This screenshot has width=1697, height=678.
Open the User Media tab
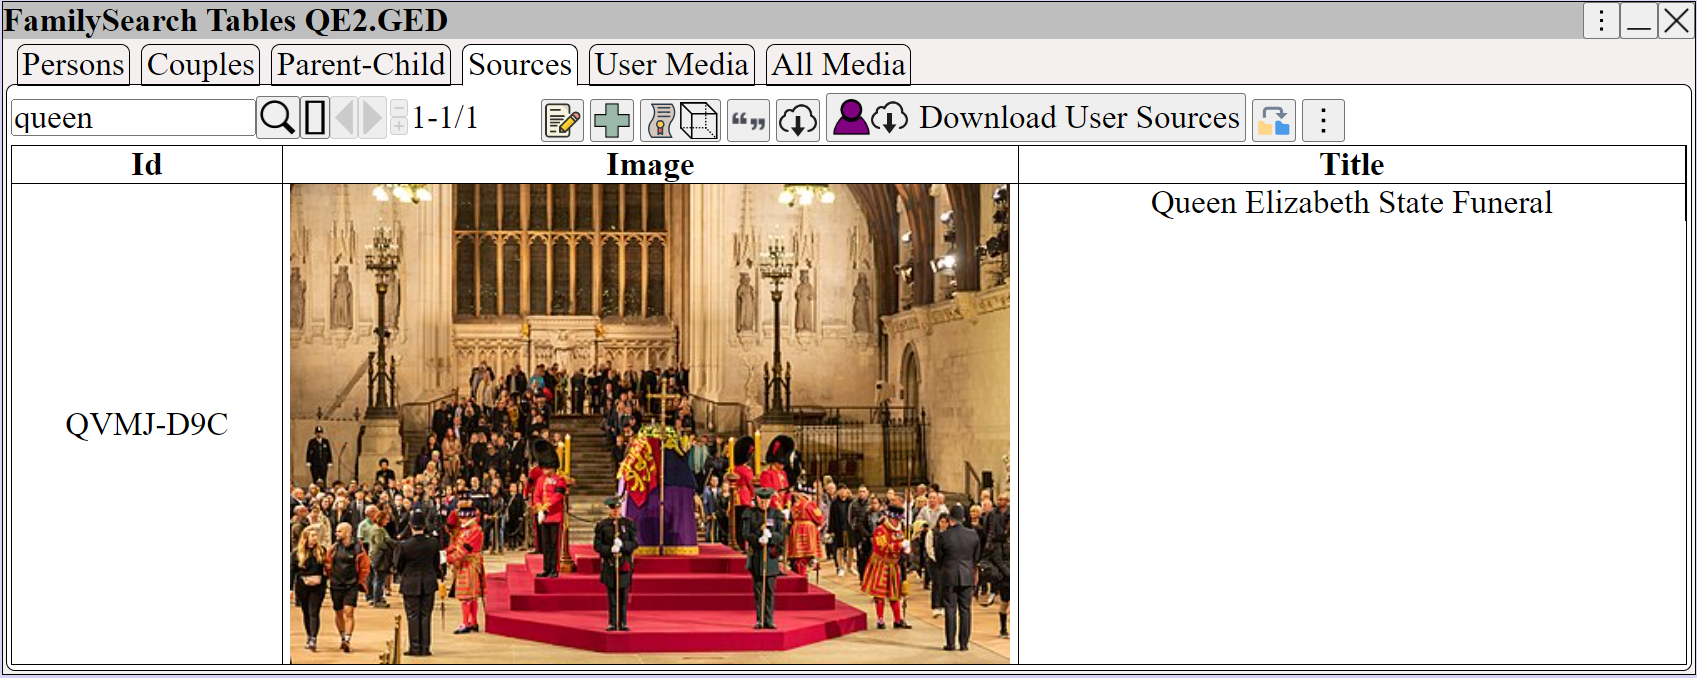672,65
